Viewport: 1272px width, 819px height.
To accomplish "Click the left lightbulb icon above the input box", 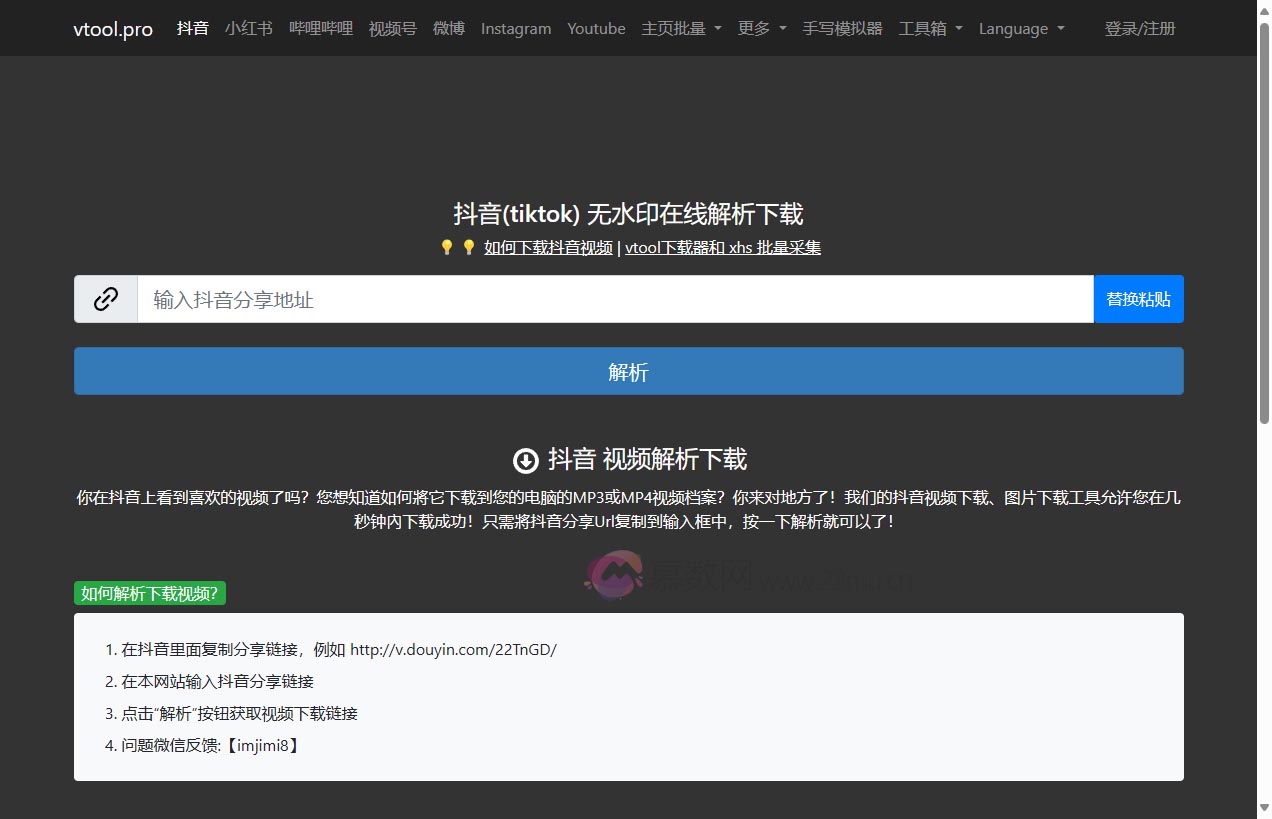I will (447, 246).
